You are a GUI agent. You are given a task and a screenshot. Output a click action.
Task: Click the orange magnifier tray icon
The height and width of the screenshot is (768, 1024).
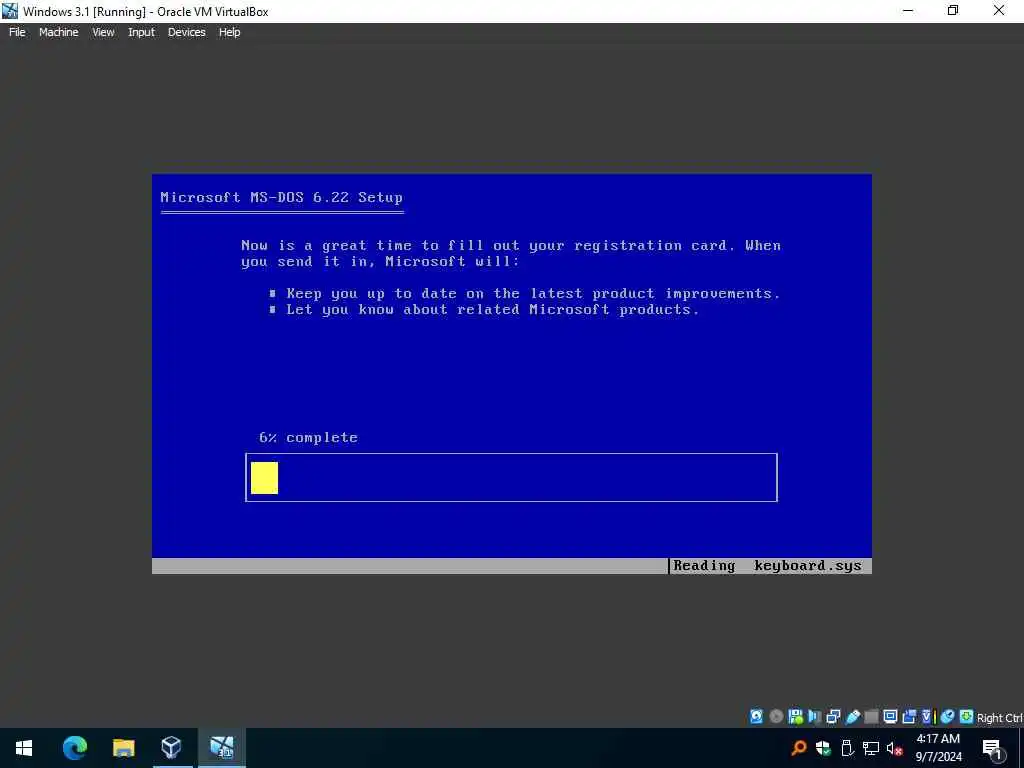799,748
